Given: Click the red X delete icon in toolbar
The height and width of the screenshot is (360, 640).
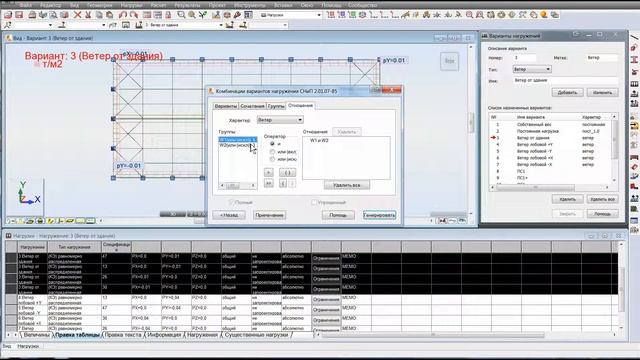Looking at the screenshot, I should click(x=77, y=15).
